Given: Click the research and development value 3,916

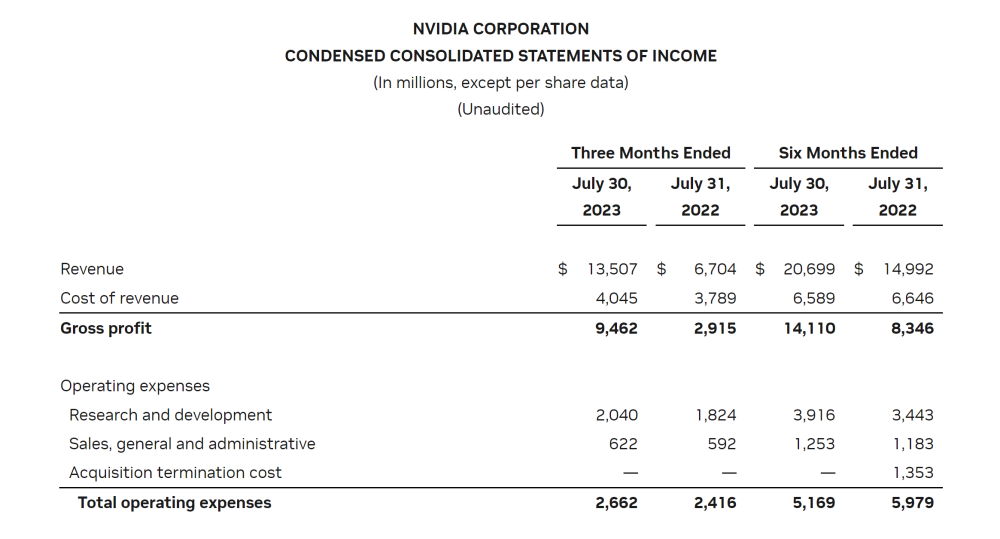Looking at the screenshot, I should pos(814,415).
